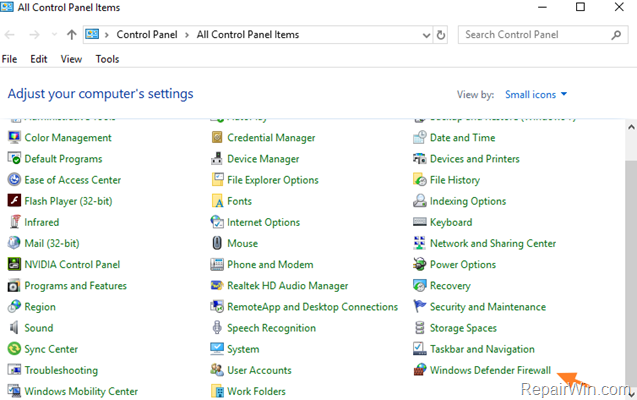The image size is (637, 400).
Task: Open the NVIDIA Control Panel icon
Action: coord(14,264)
